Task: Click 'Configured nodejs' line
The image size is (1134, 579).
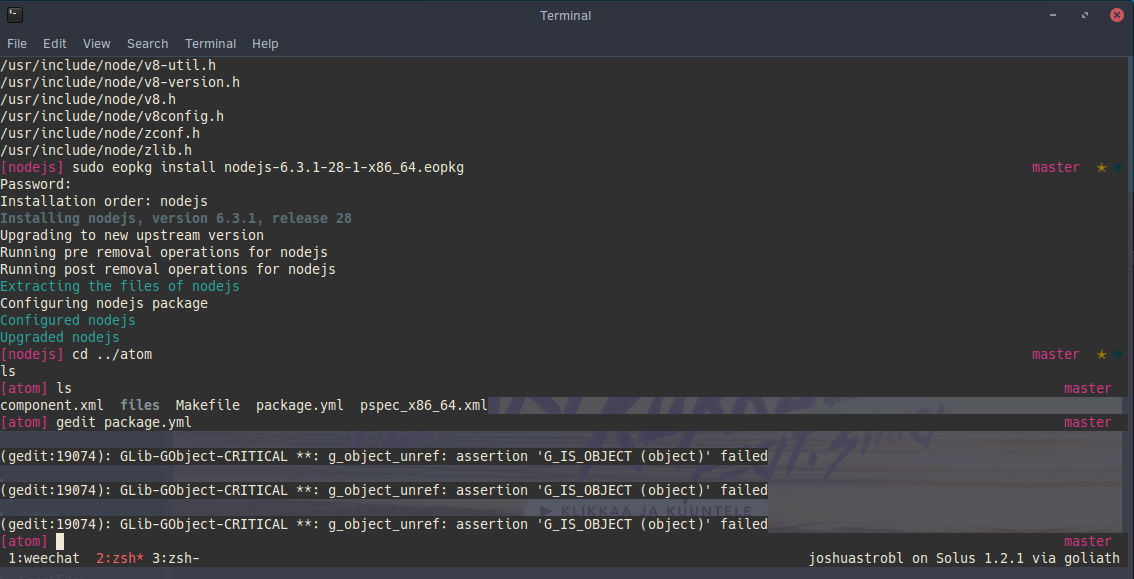Action: point(68,320)
